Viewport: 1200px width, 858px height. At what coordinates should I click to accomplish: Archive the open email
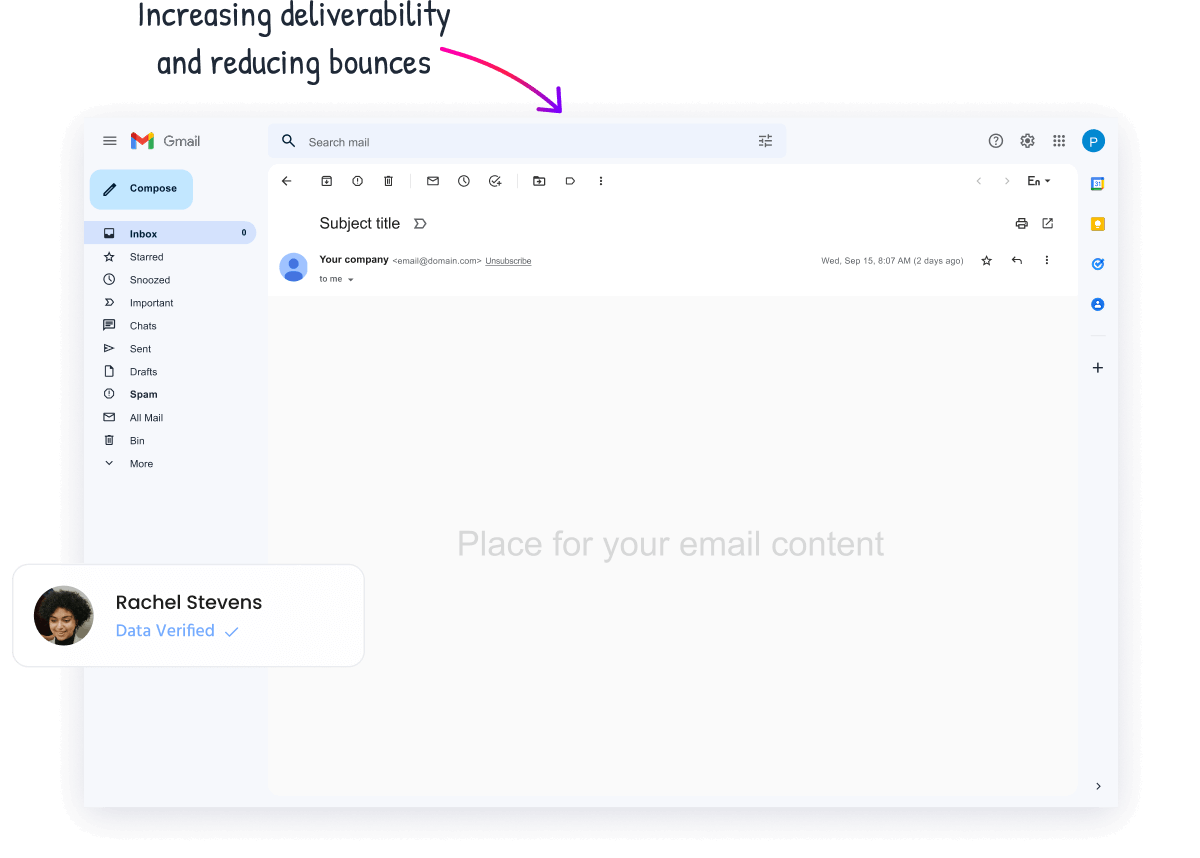click(326, 181)
